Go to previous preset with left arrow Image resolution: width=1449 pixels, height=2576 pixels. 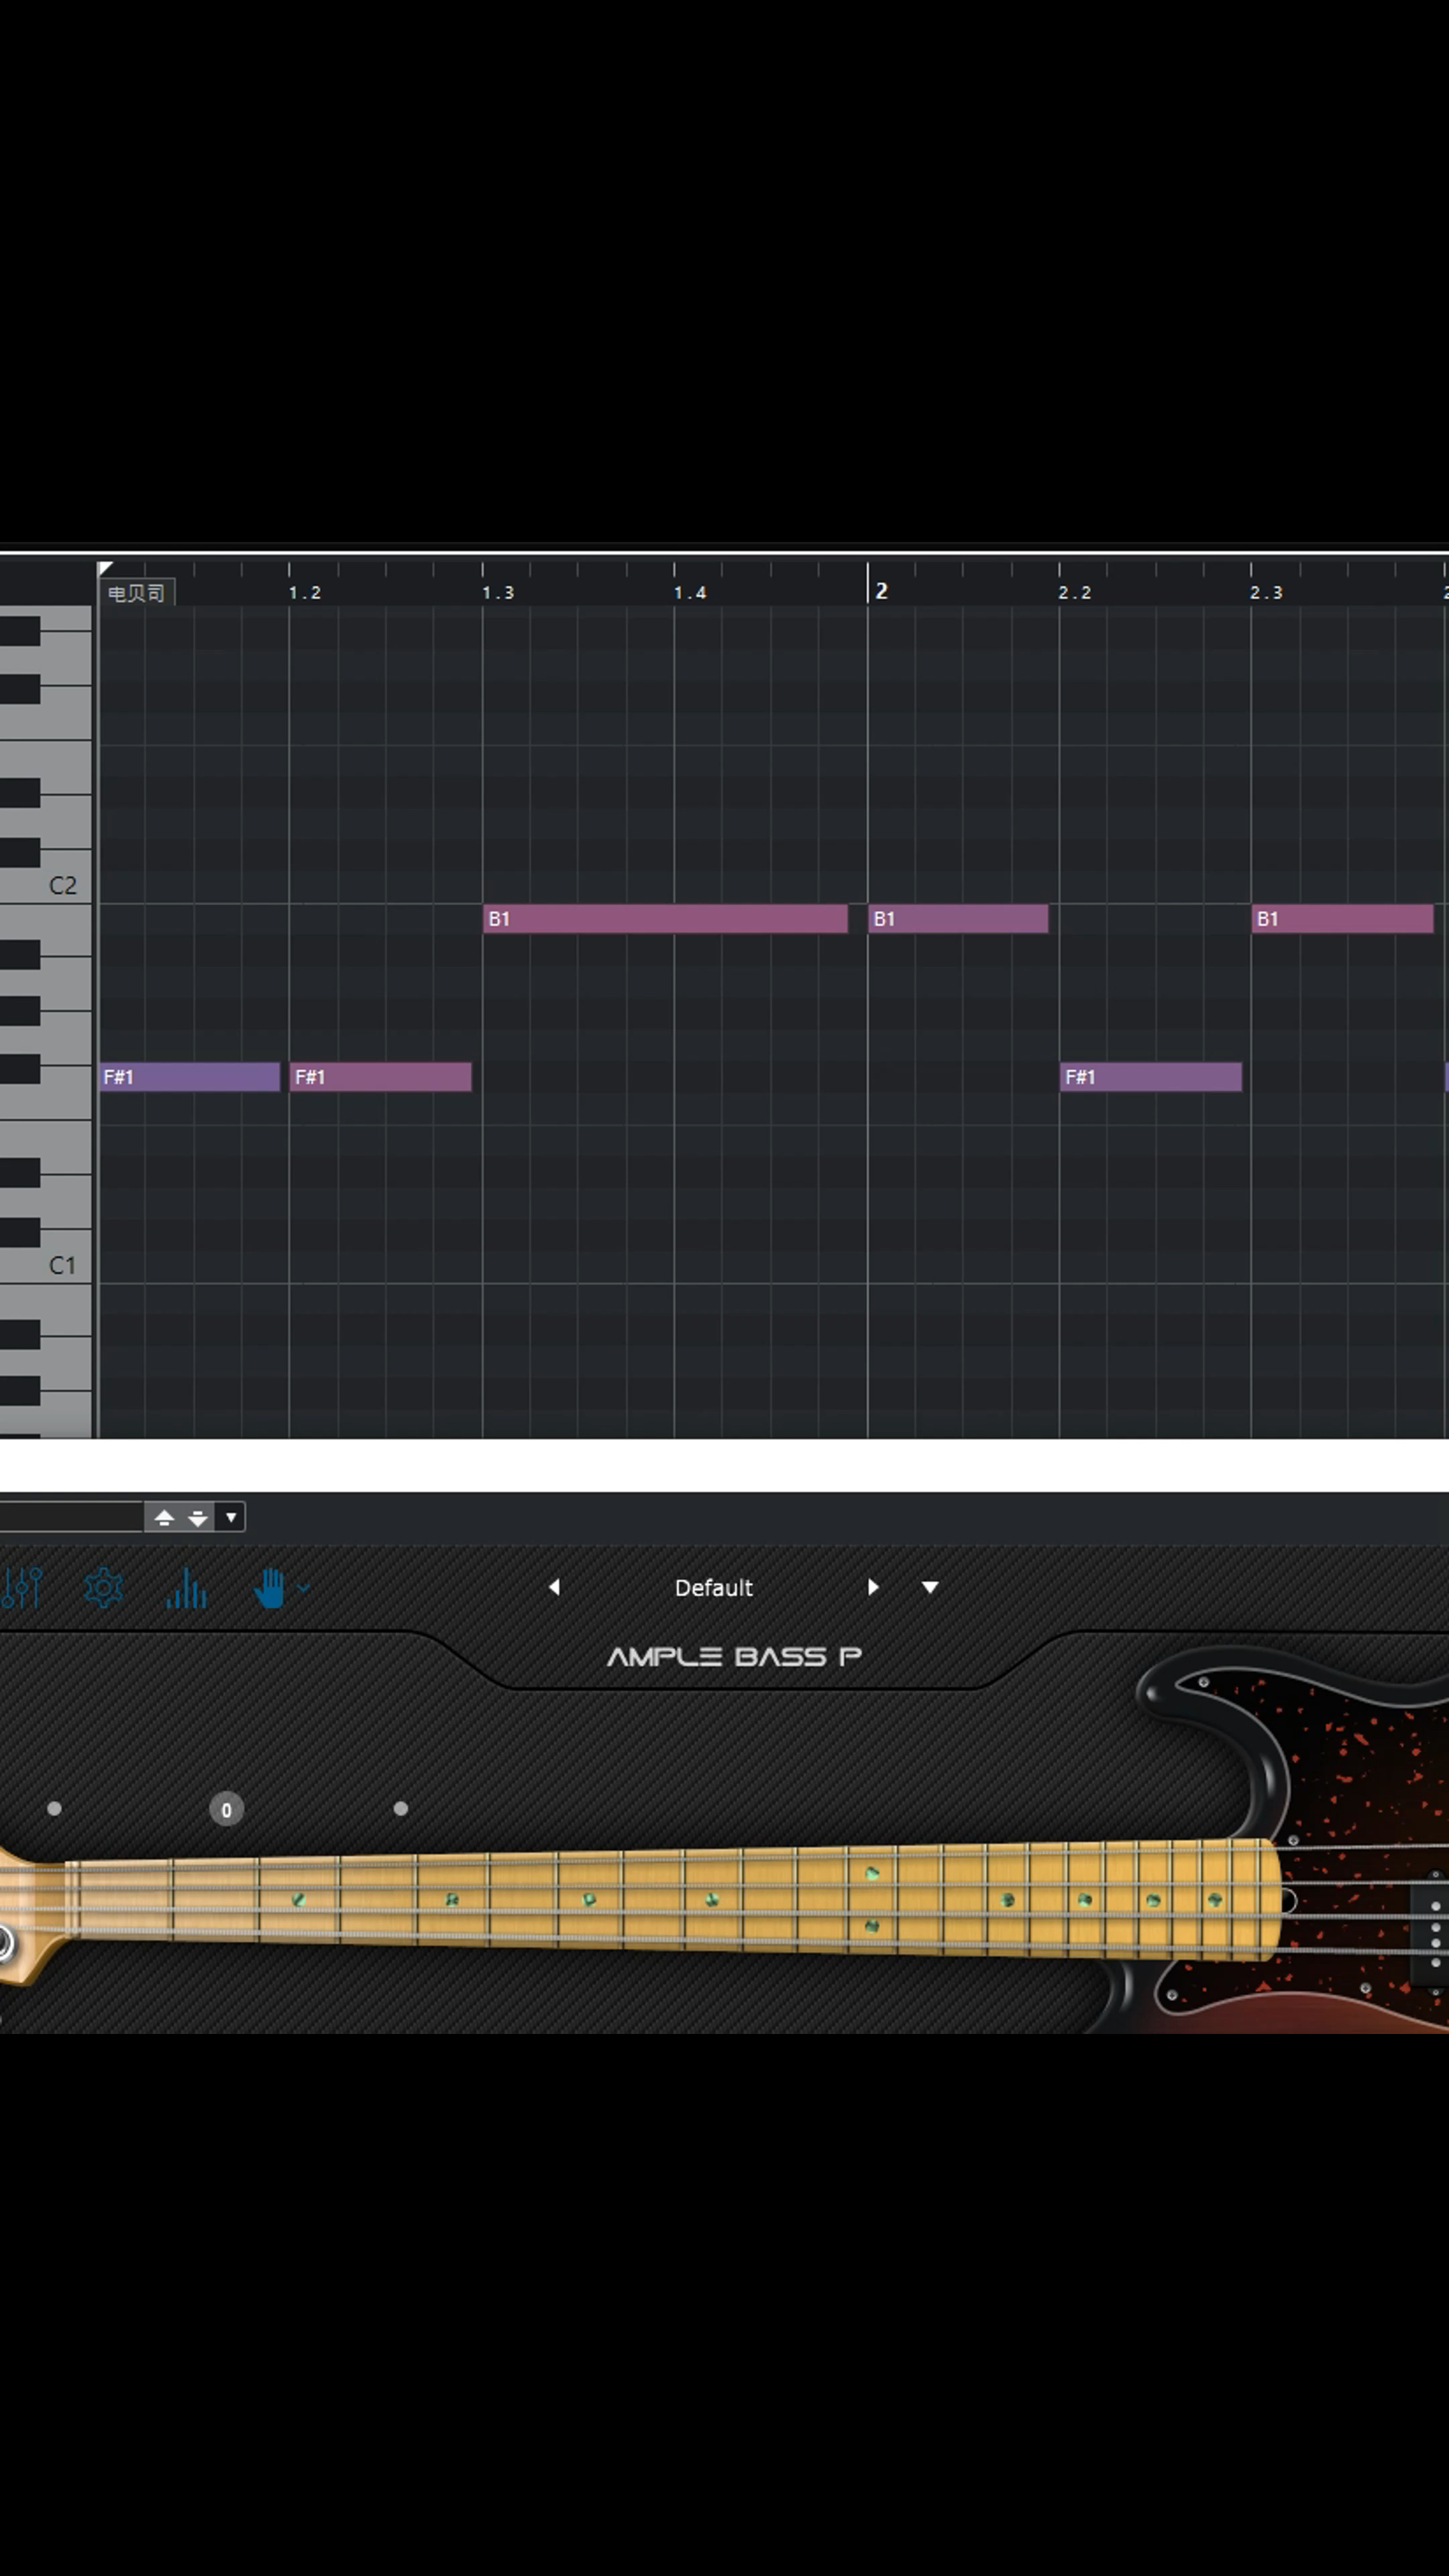point(554,1587)
